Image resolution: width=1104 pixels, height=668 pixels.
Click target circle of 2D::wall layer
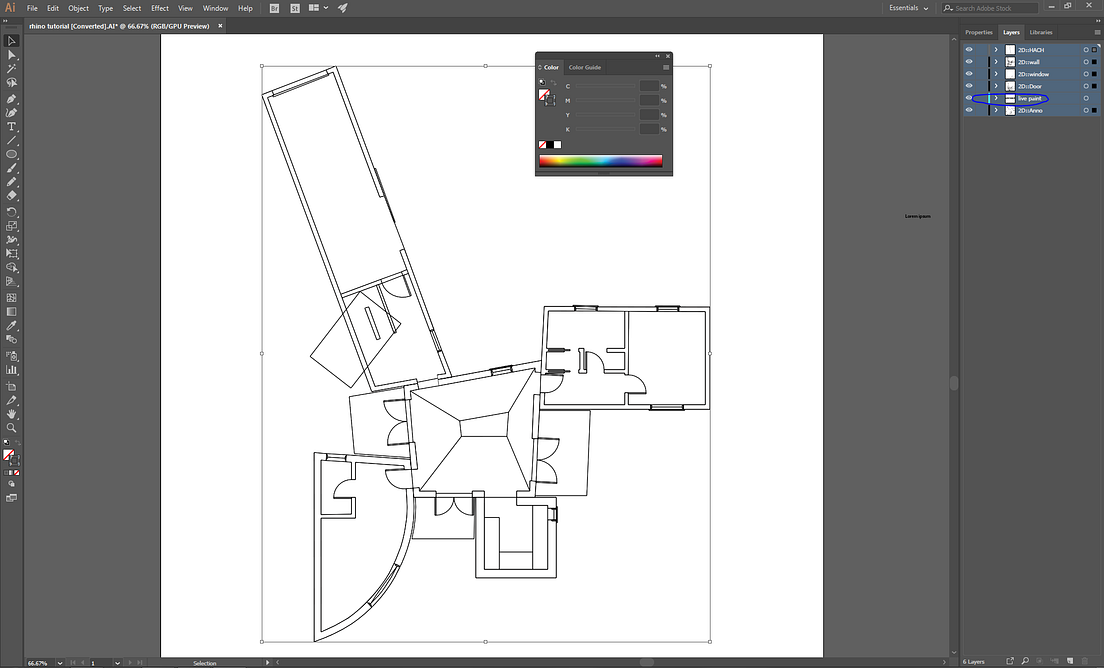click(x=1086, y=62)
